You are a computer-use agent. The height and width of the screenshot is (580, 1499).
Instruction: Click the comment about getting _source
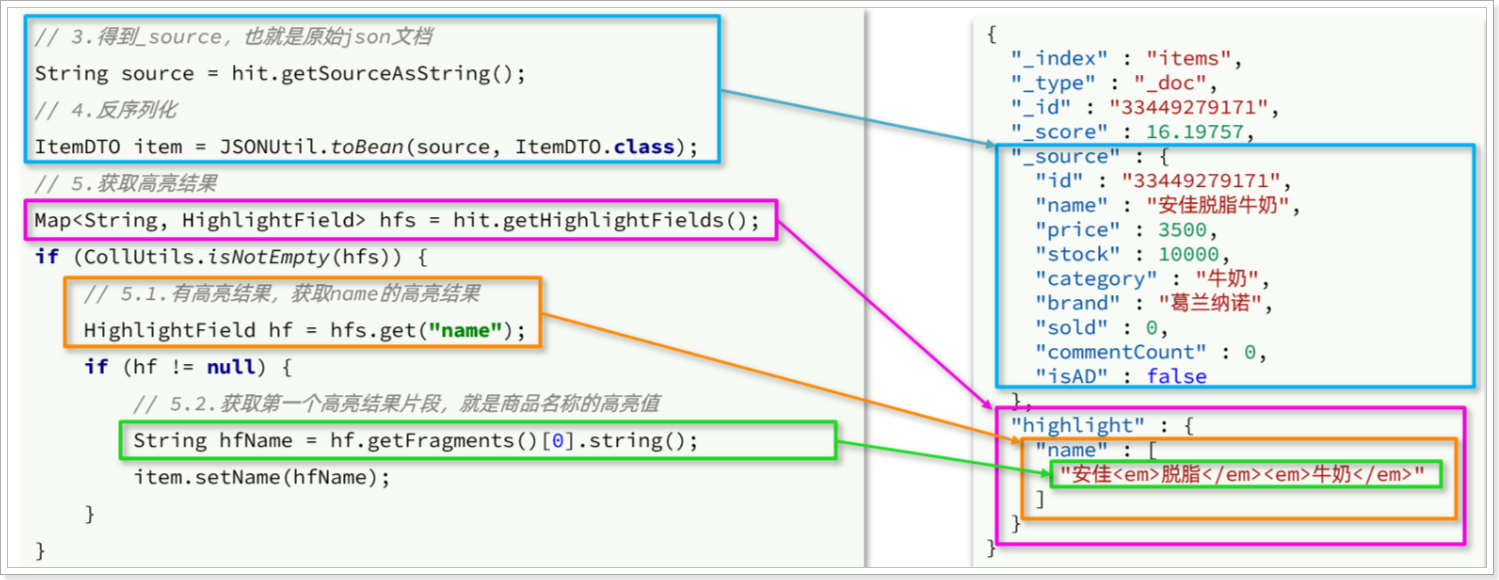232,37
